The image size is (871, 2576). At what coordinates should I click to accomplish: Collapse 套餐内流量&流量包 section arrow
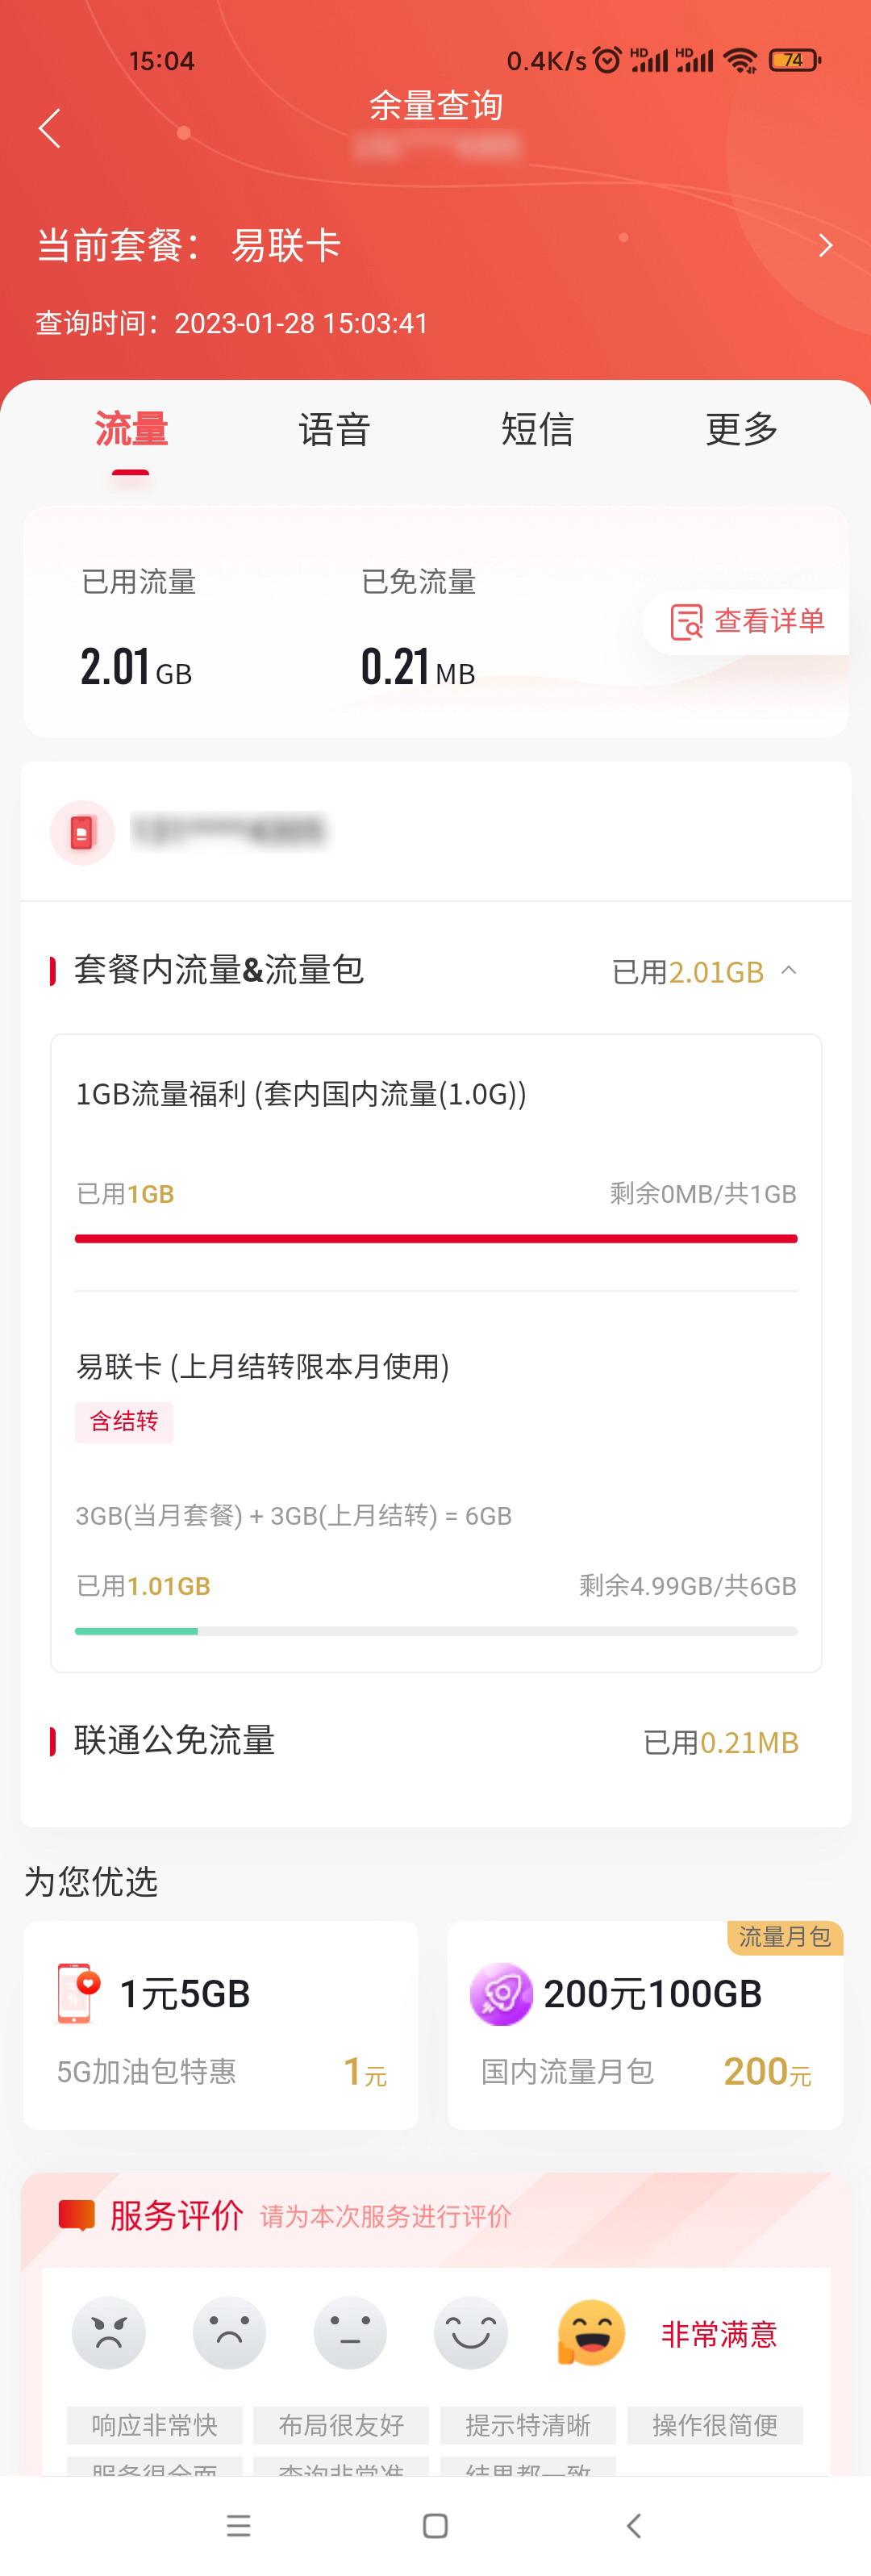(x=789, y=970)
